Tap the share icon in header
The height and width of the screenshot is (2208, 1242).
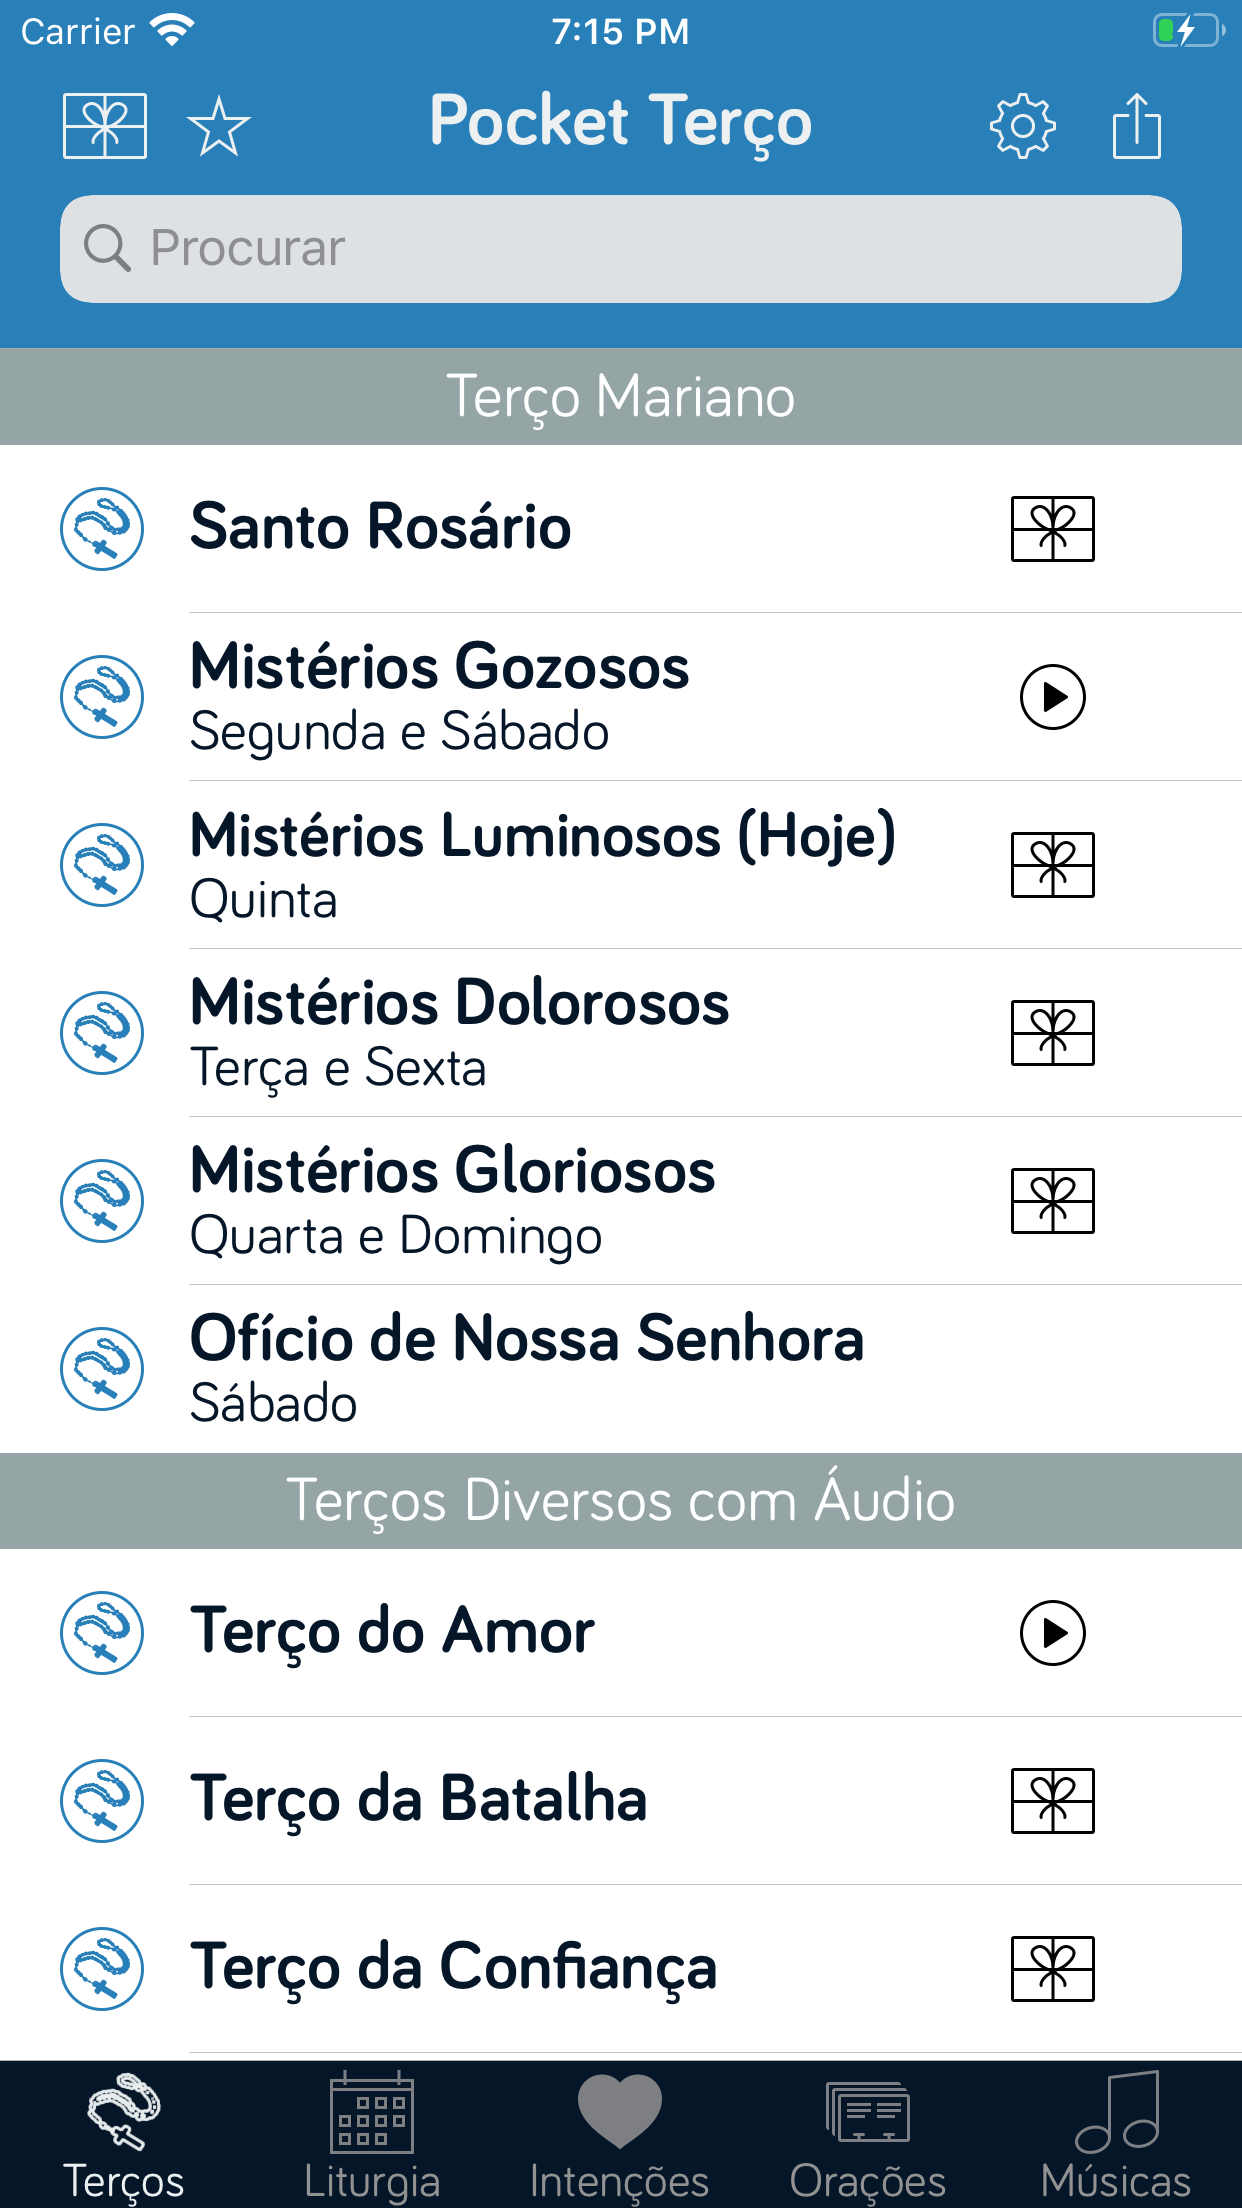[x=1137, y=126]
